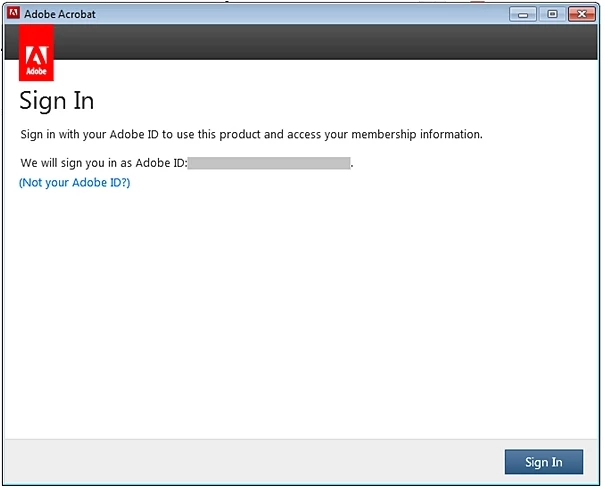Click the grayed-out Adobe ID field
Image resolution: width=605 pixels, height=490 pixels.
point(269,163)
